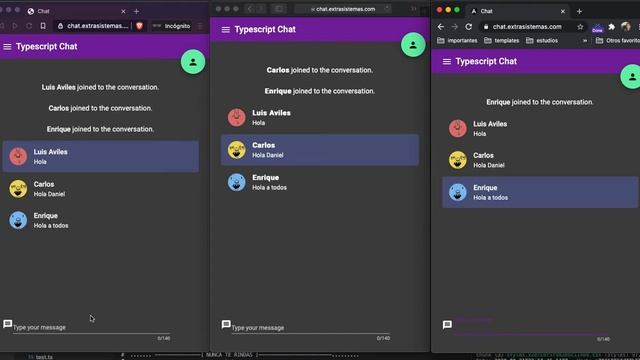Click Carlos yellow avatar in left window

tap(18, 189)
